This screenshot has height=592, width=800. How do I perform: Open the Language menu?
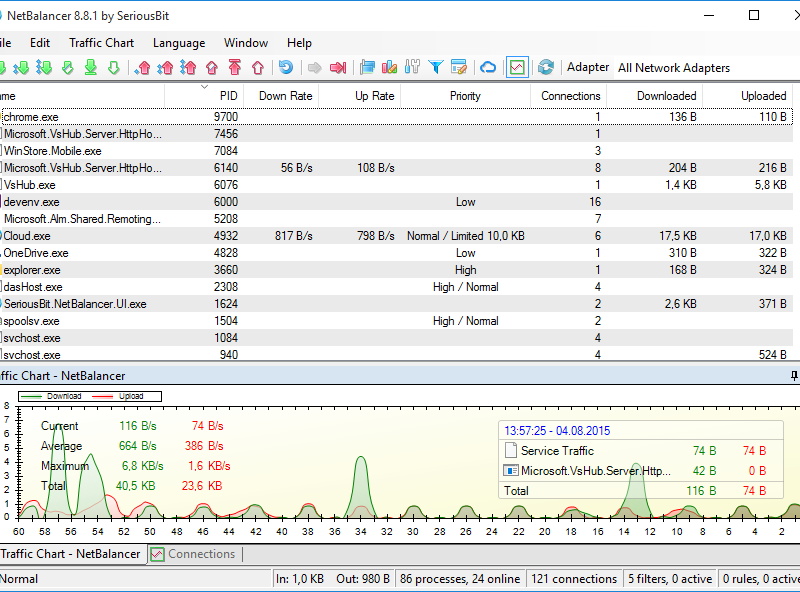tap(179, 43)
